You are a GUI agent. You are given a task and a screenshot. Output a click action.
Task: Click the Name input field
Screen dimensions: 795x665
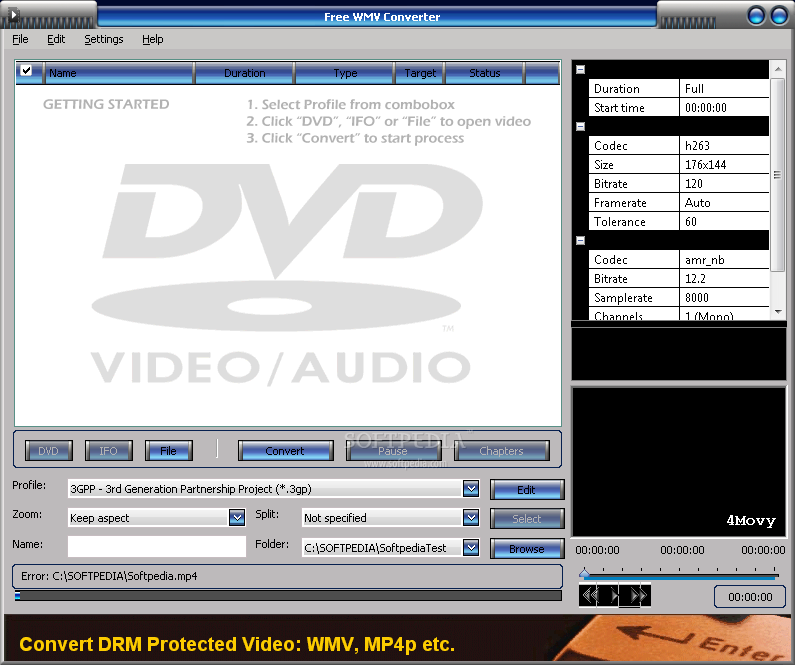coord(157,546)
